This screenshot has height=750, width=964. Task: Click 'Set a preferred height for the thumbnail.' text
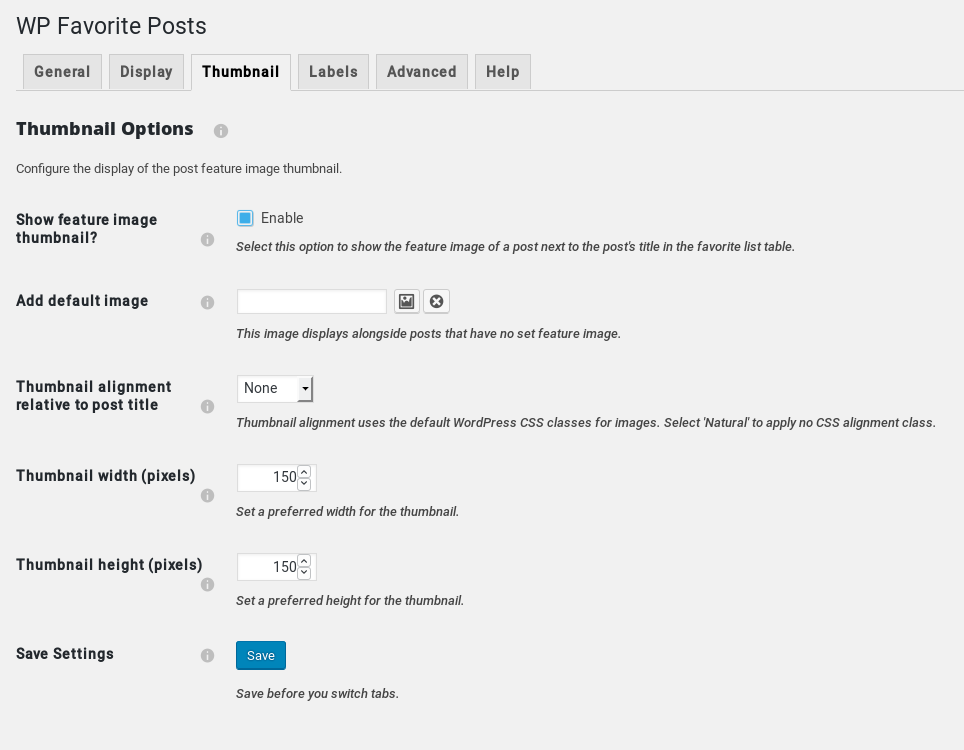pyautogui.click(x=350, y=601)
